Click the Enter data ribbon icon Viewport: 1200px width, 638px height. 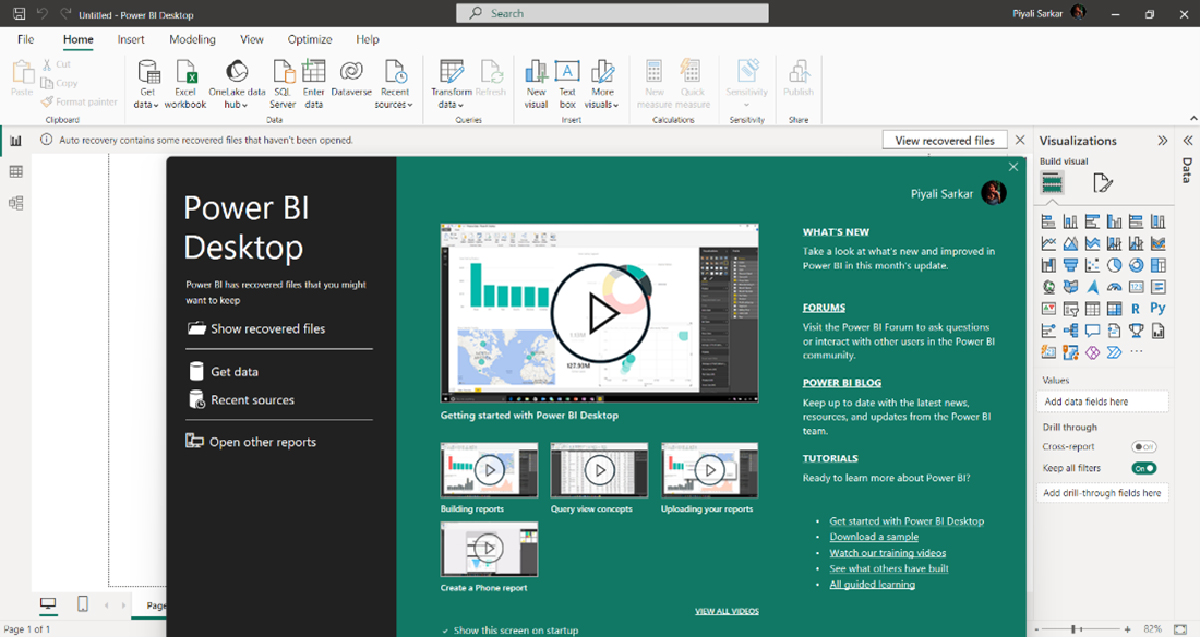[314, 72]
